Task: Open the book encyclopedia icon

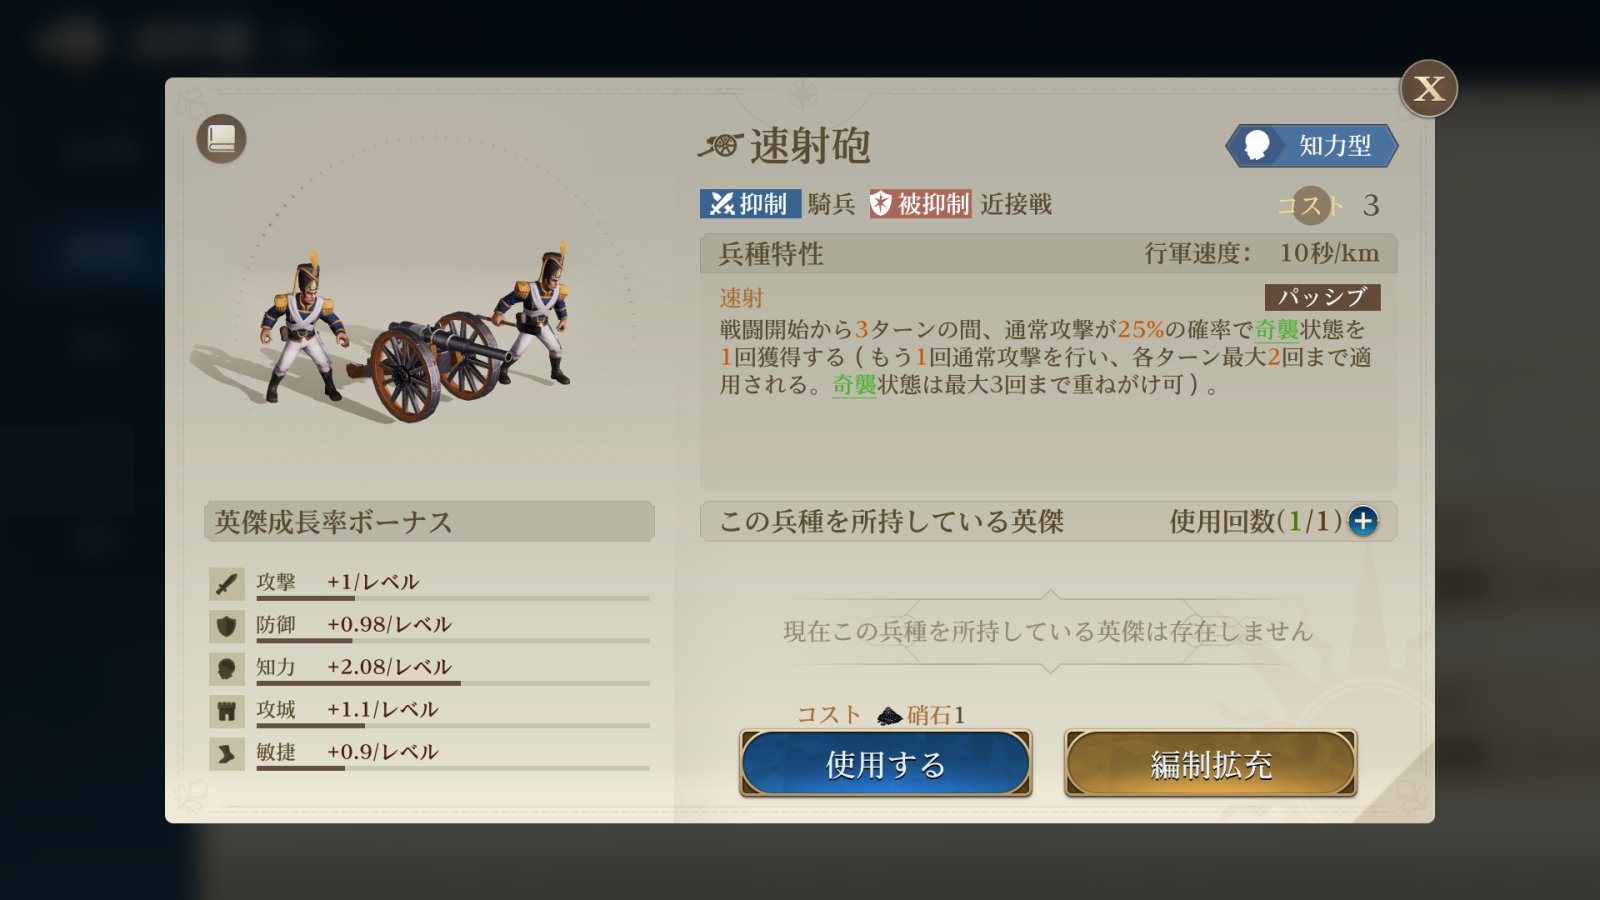Action: (x=221, y=139)
